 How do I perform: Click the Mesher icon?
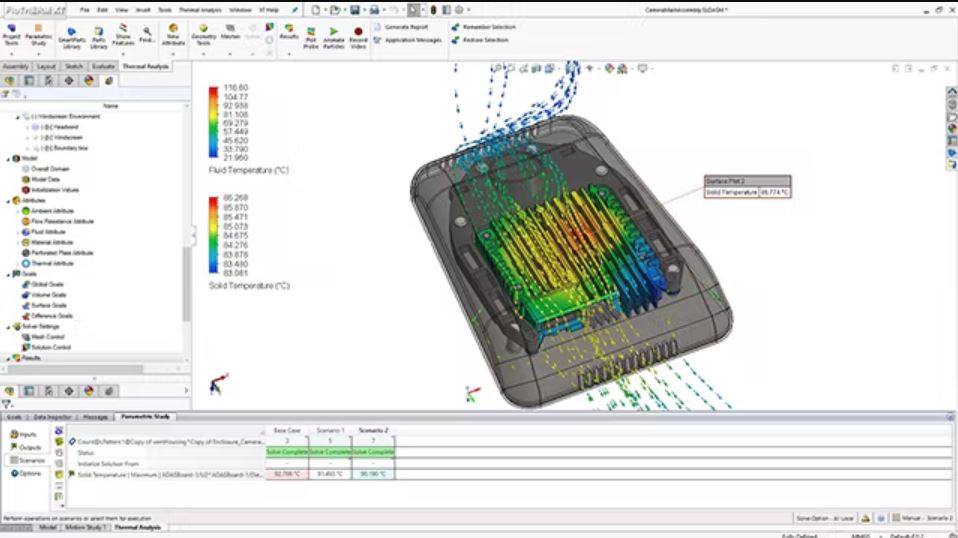[x=230, y=32]
